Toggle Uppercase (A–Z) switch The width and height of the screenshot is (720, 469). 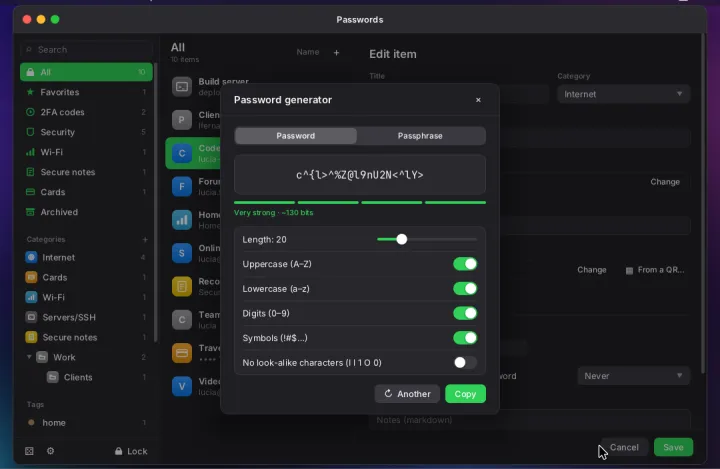point(465,264)
